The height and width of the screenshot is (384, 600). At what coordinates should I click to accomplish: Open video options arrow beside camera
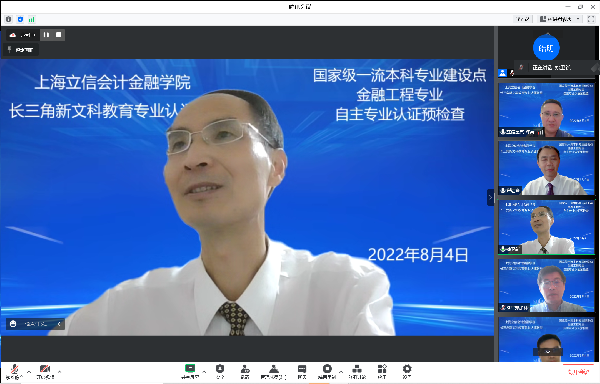point(59,371)
